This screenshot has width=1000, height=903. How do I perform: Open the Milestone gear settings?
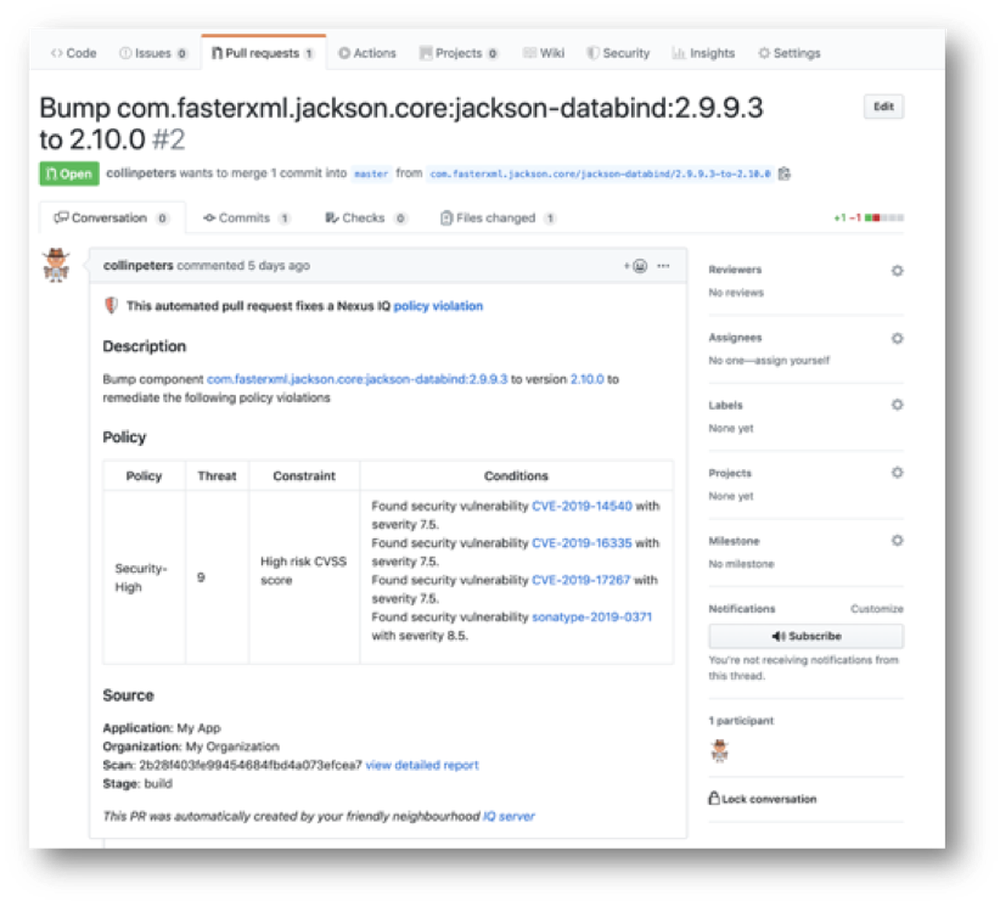click(897, 541)
